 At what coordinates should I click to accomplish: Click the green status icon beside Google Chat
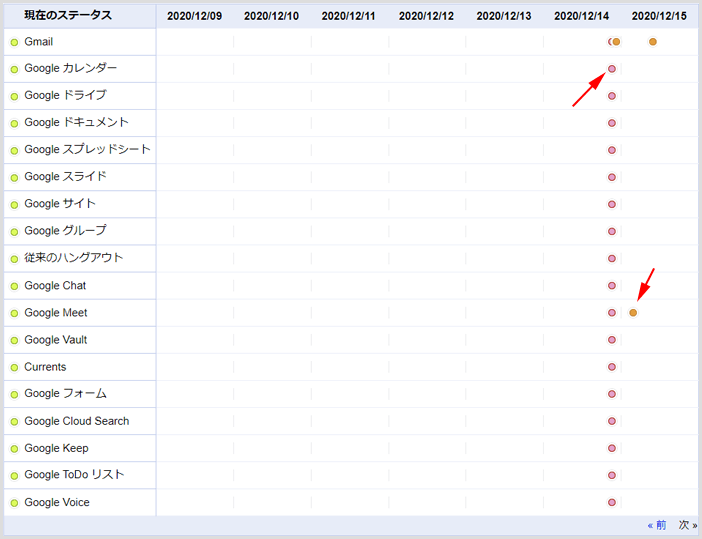(x=14, y=286)
